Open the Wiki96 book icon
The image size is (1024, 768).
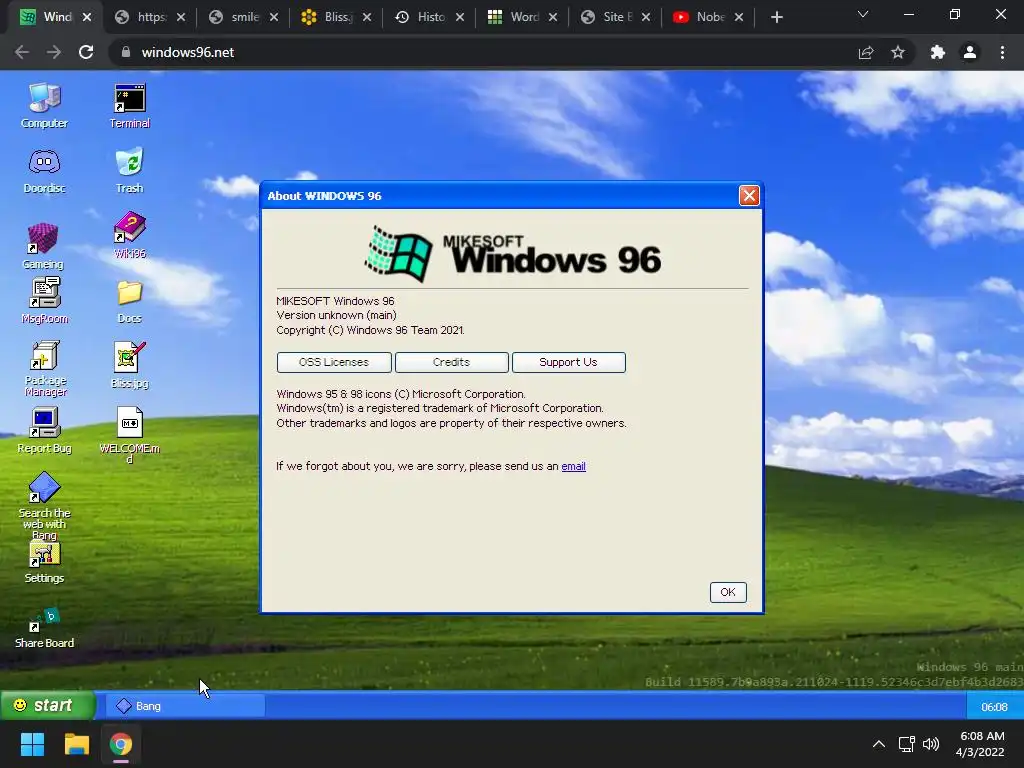click(129, 236)
